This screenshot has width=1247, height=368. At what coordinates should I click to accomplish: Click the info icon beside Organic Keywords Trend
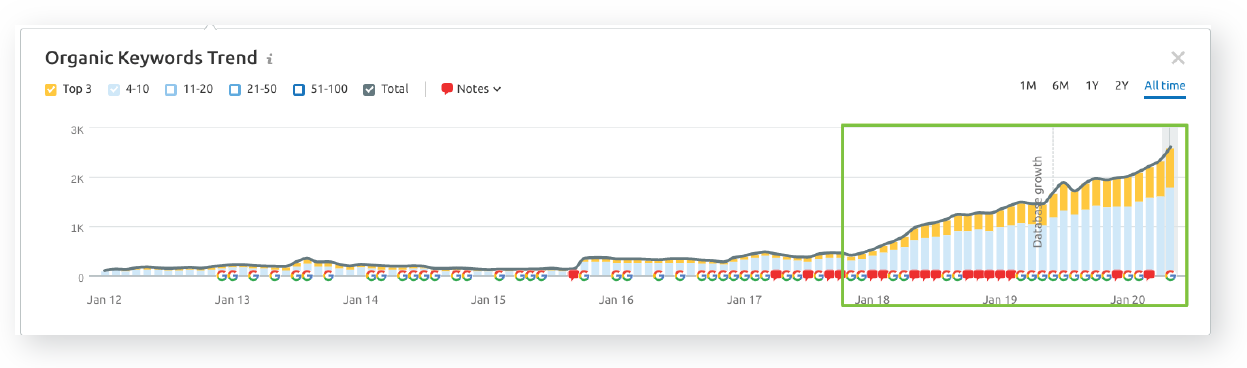(270, 59)
